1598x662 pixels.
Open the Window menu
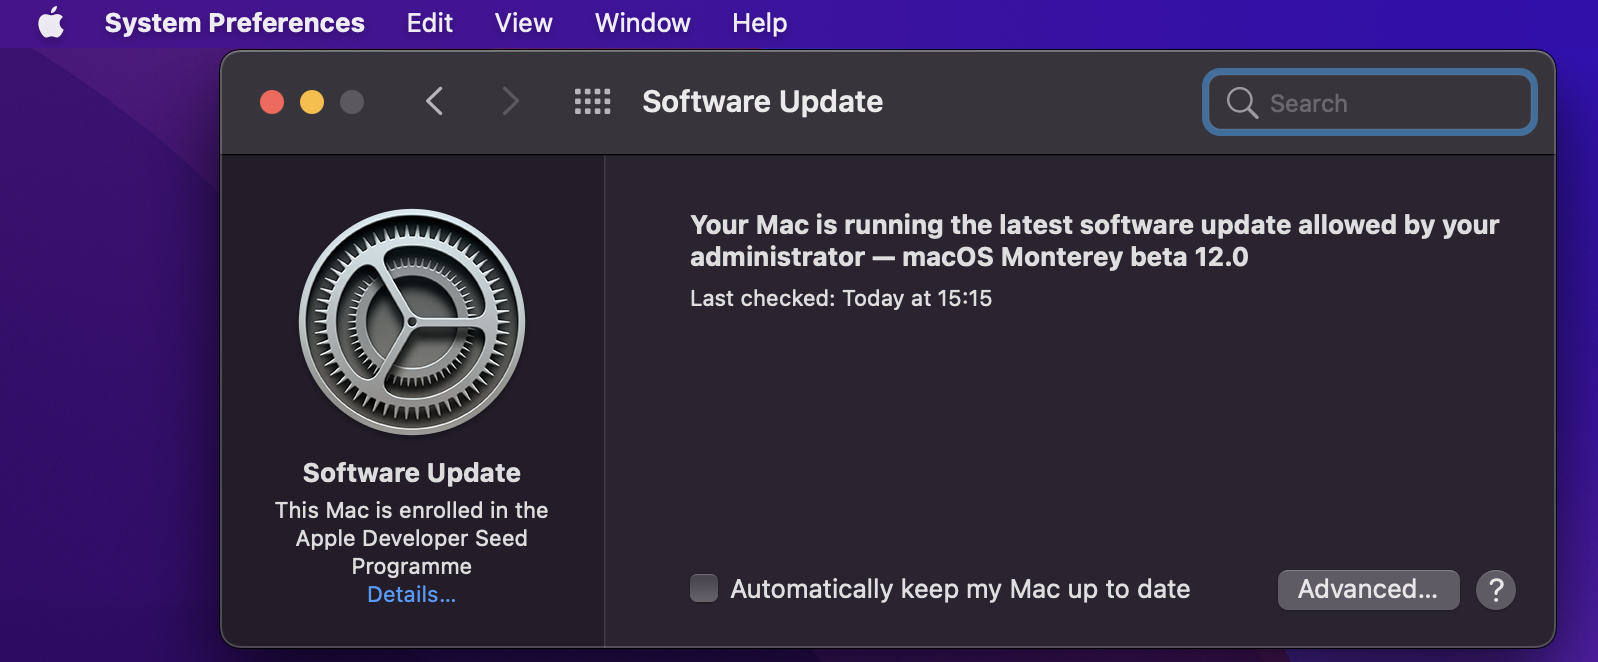[x=642, y=22]
